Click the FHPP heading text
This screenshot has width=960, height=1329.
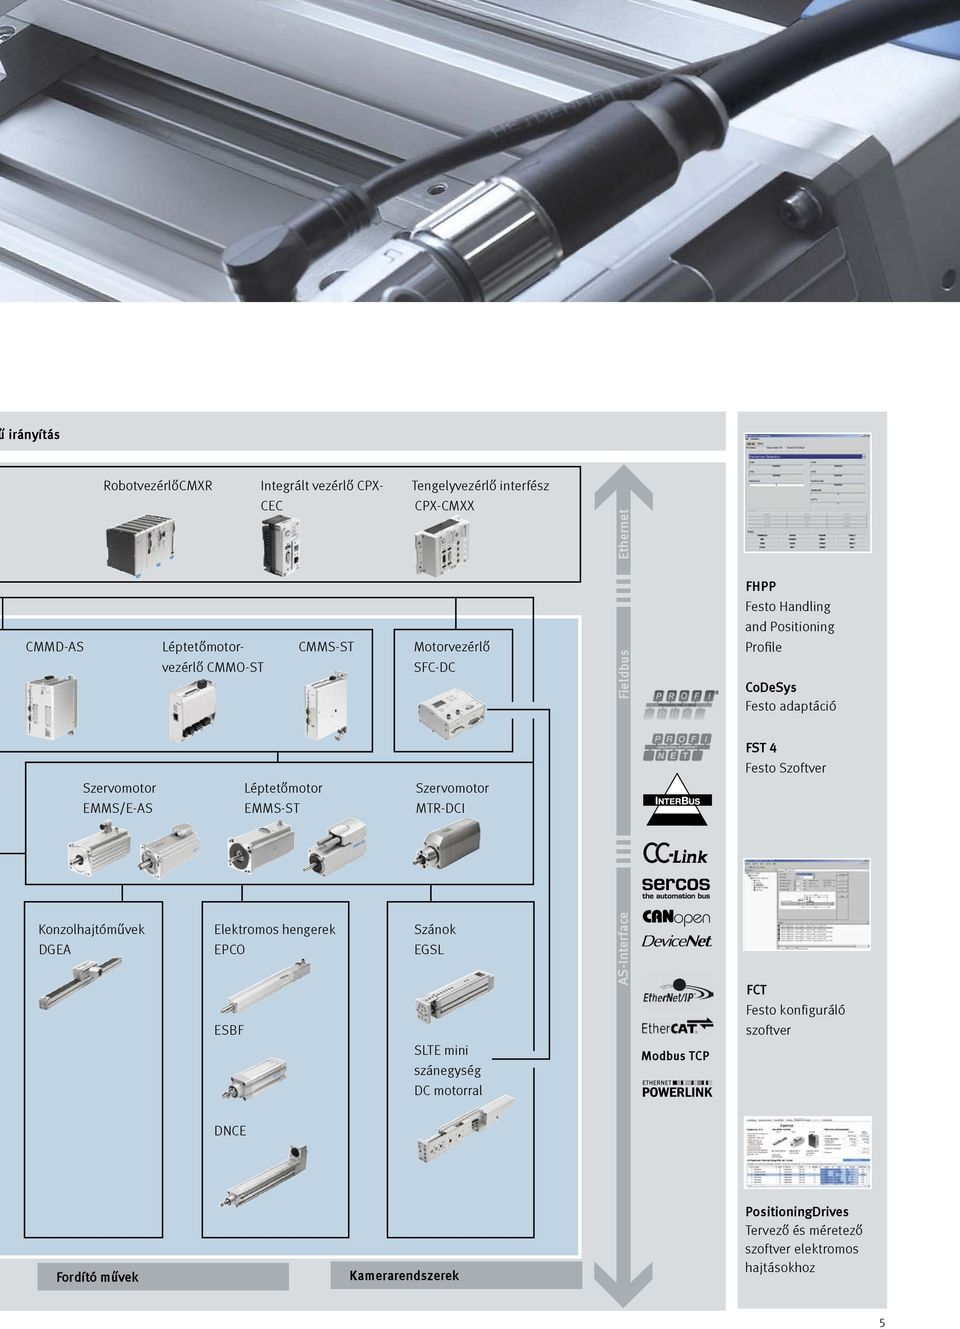[760, 587]
